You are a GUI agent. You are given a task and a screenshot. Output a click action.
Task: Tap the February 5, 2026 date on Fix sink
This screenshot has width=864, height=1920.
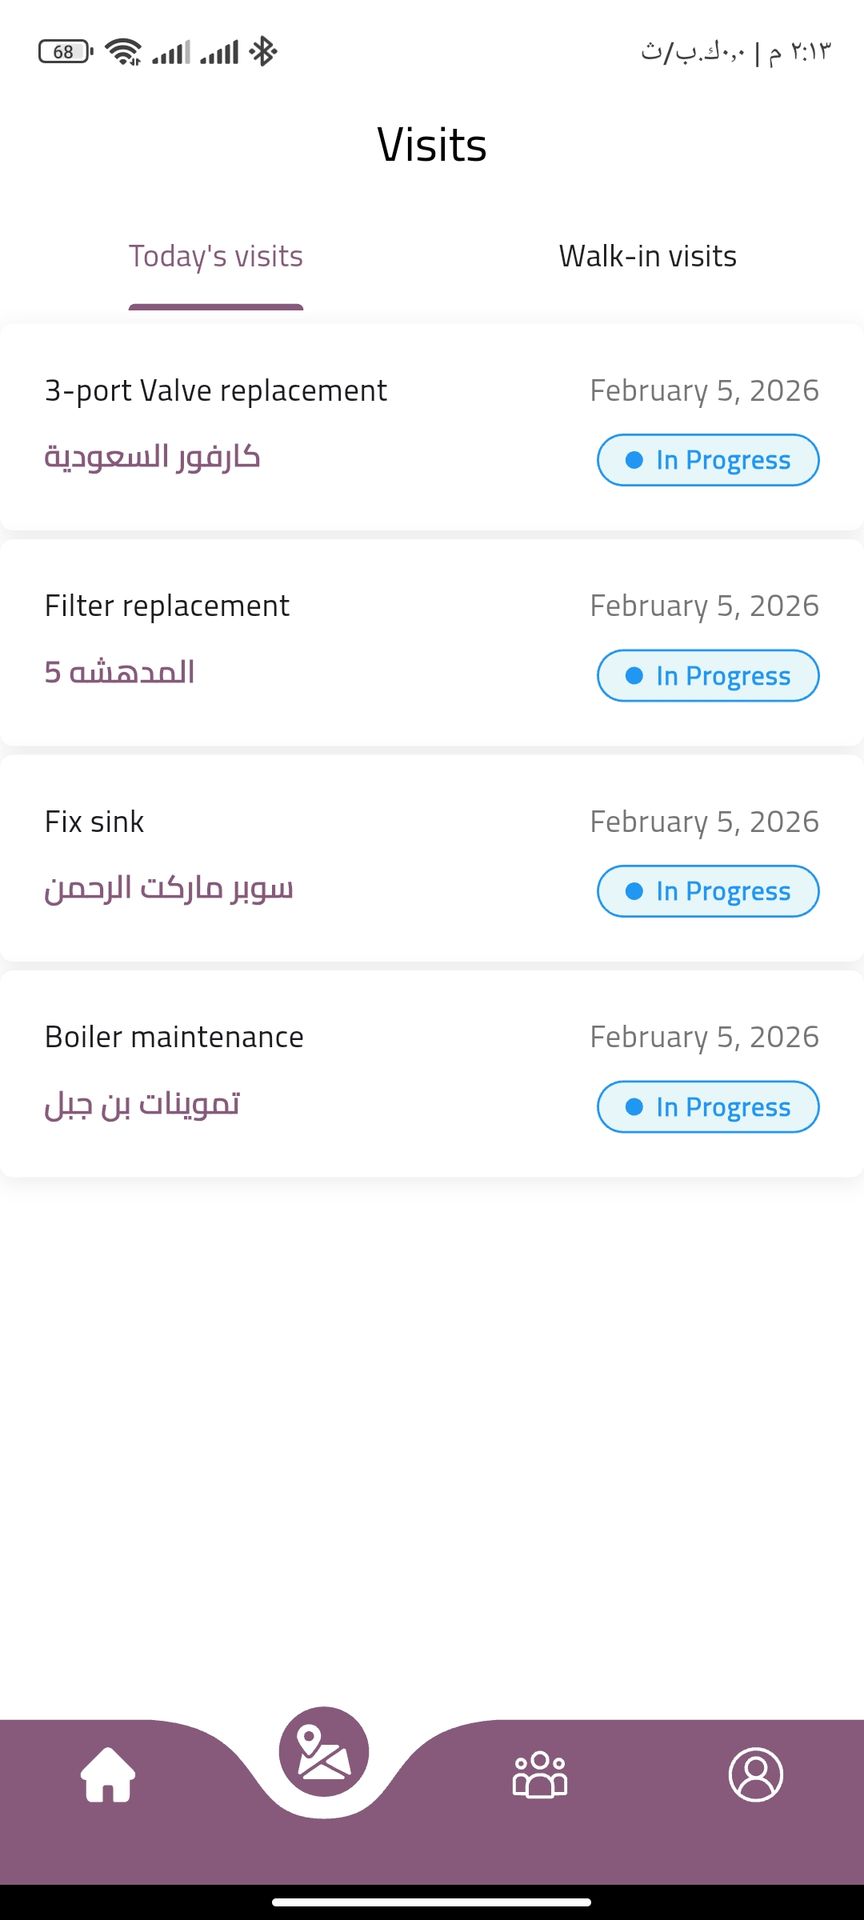[704, 822]
